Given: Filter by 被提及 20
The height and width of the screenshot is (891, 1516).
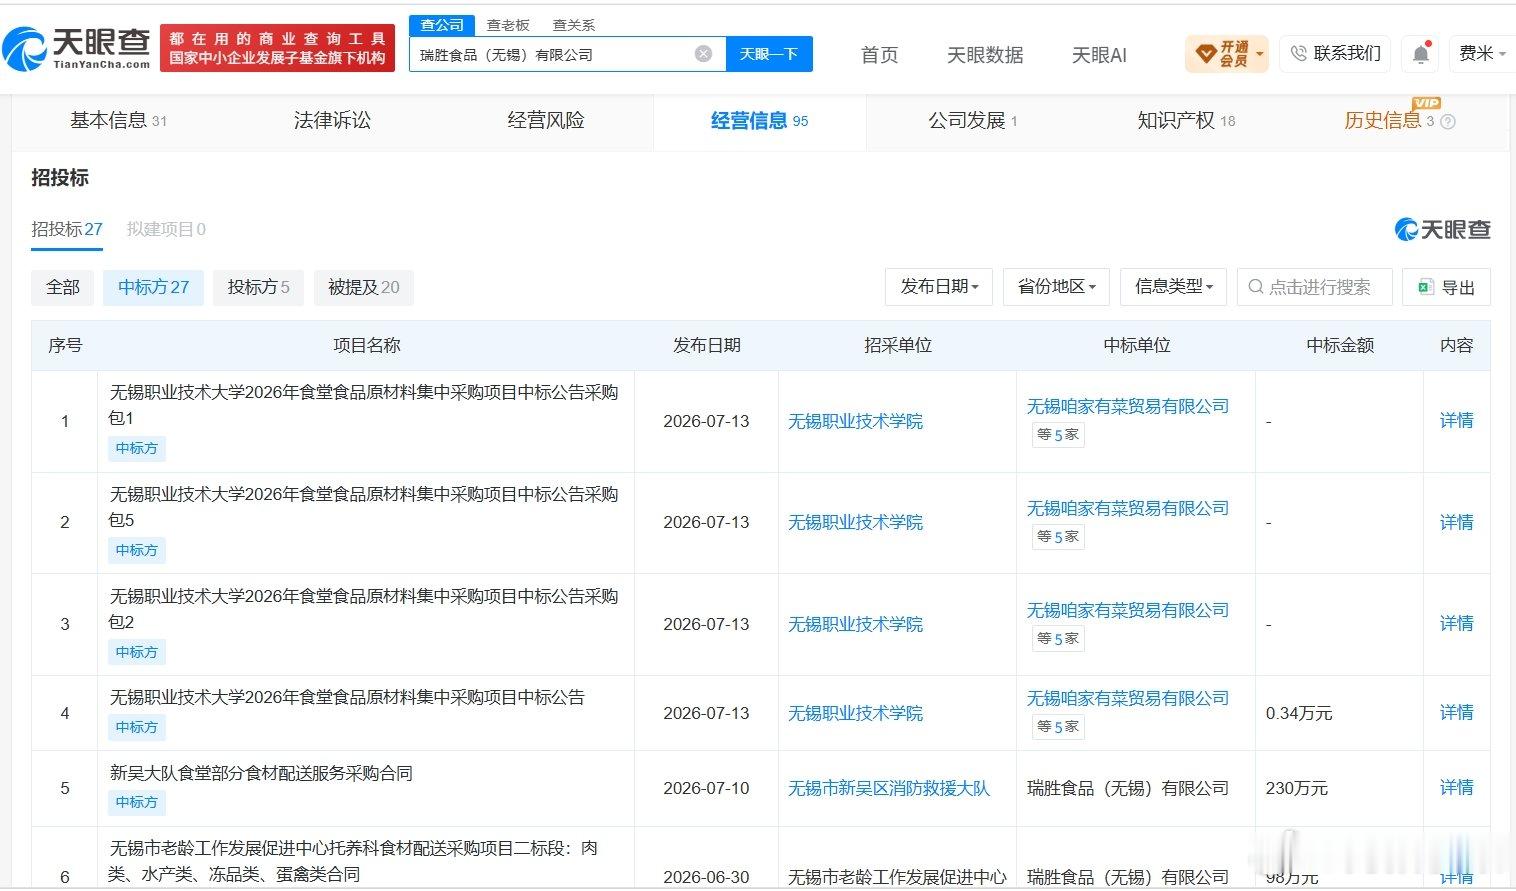Looking at the screenshot, I should tap(364, 288).
